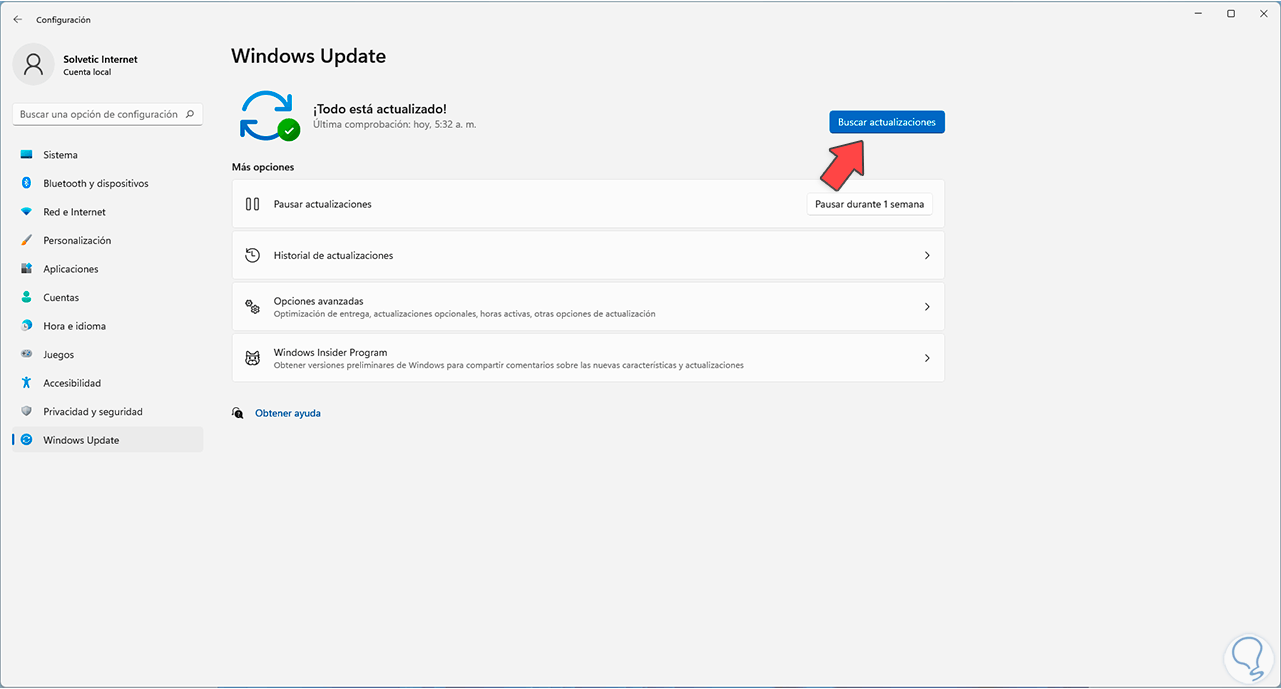The width and height of the screenshot is (1281, 689).
Task: Open Accesibilidad settings
Action: click(107, 383)
